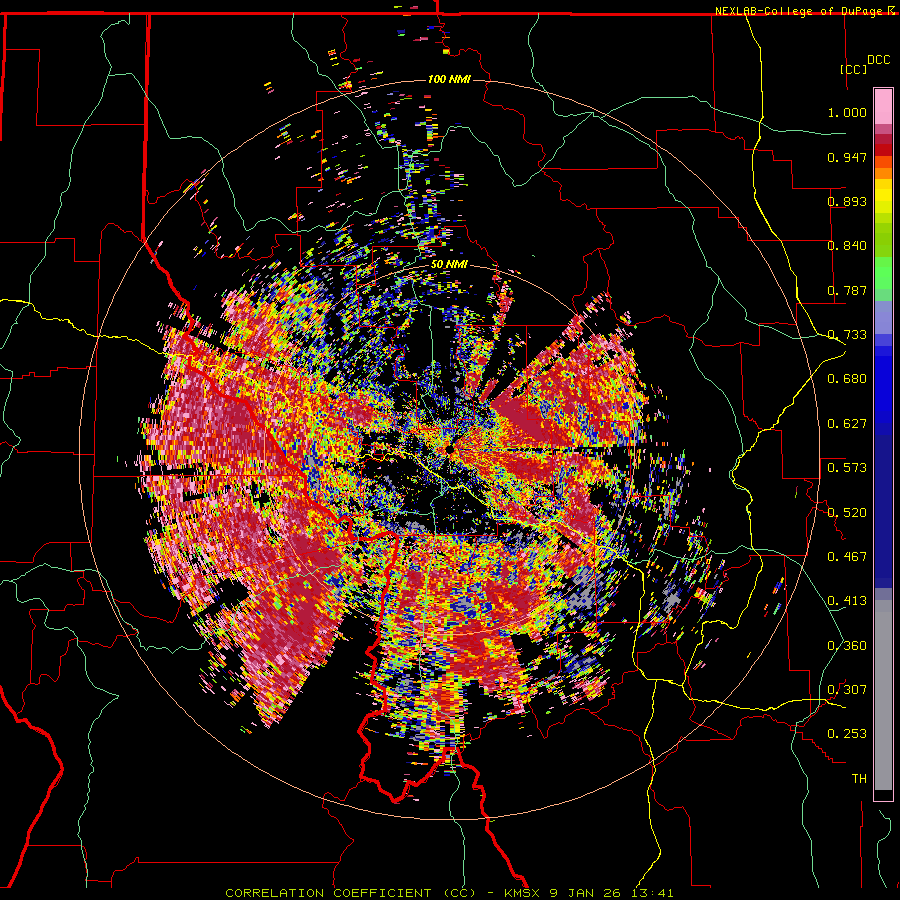Select the 0.413 scale value
This screenshot has height=900, width=900.
click(847, 601)
